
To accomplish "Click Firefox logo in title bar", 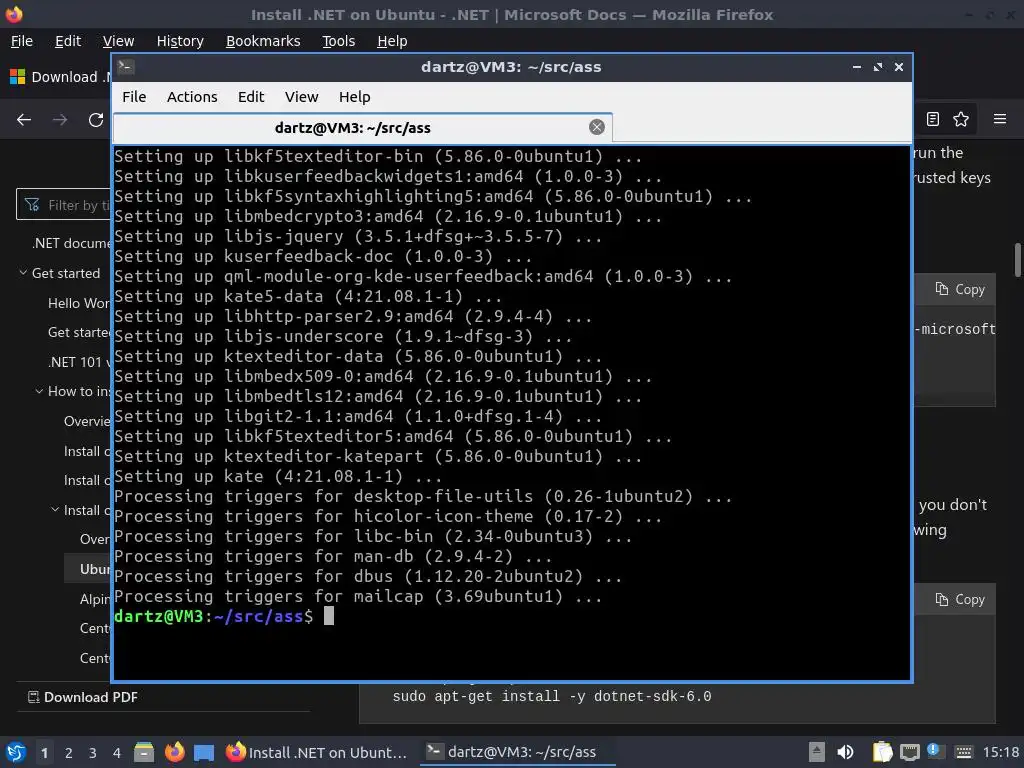I will (14, 14).
